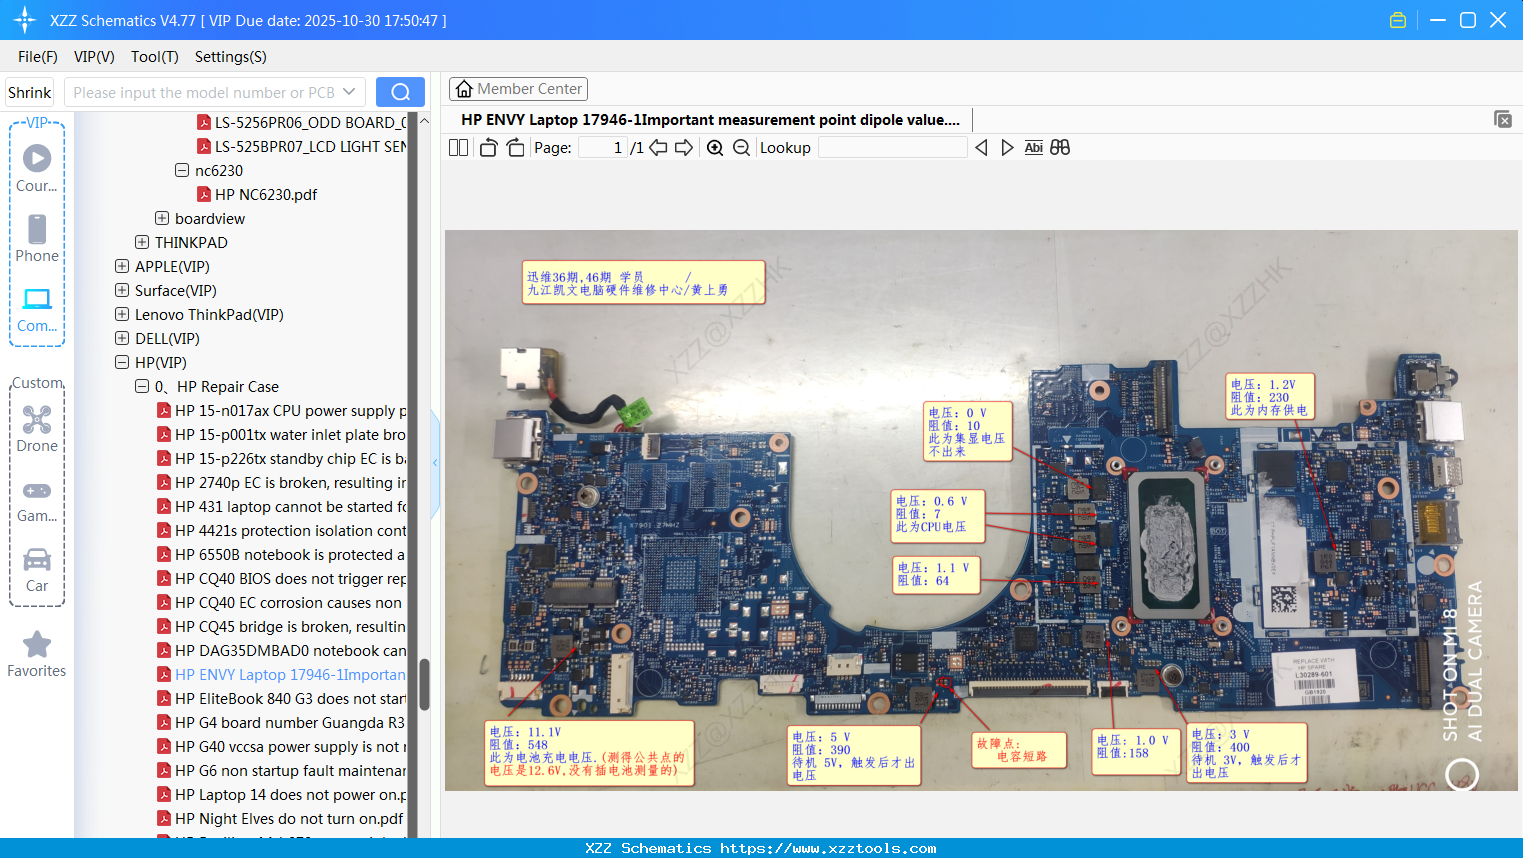Select HP ENVY Laptop 17946 tree entry
This screenshot has height=858, width=1523.
point(281,674)
